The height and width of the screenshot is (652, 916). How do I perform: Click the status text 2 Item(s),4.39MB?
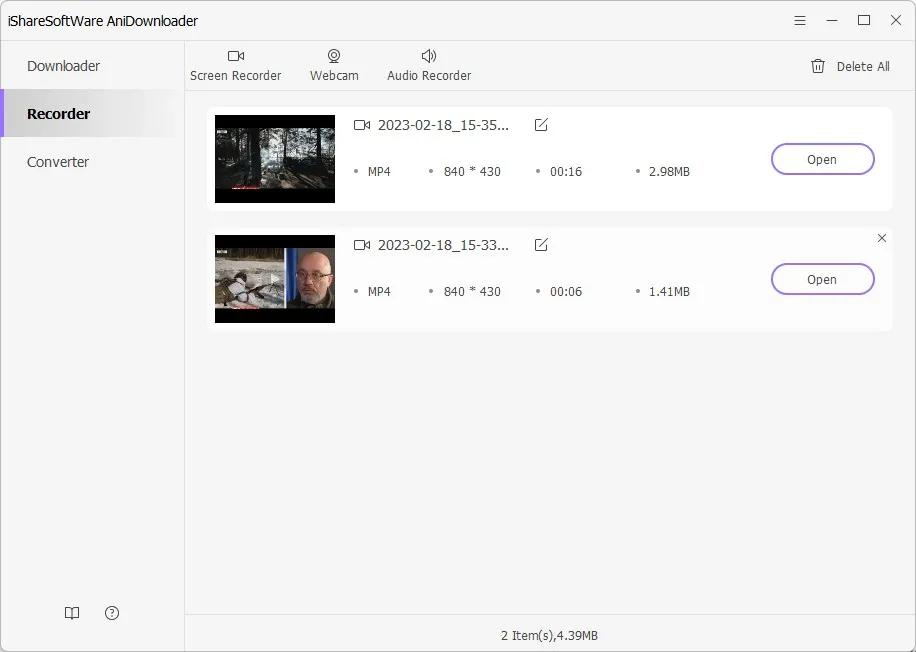[x=549, y=636]
